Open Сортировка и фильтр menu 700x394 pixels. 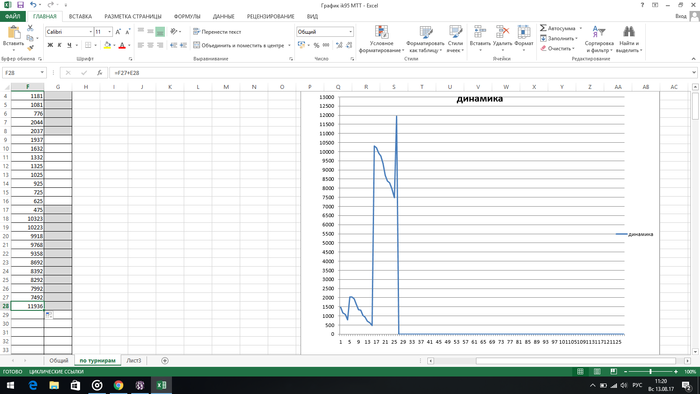(599, 38)
